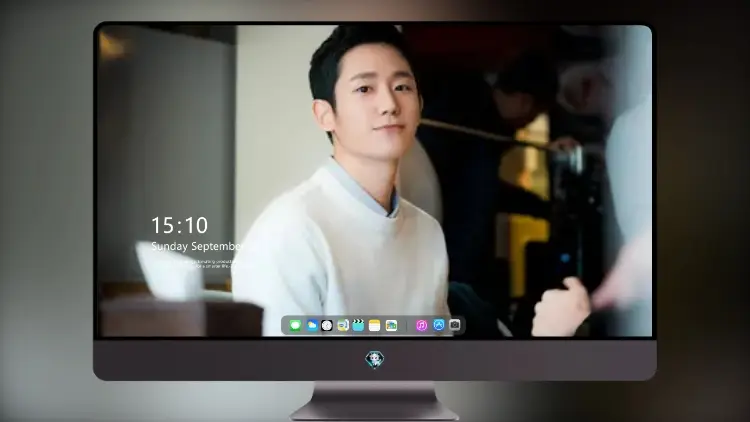Open the blue-and-yellow dock icon beside Clock
750x422 pixels.
click(x=342, y=325)
